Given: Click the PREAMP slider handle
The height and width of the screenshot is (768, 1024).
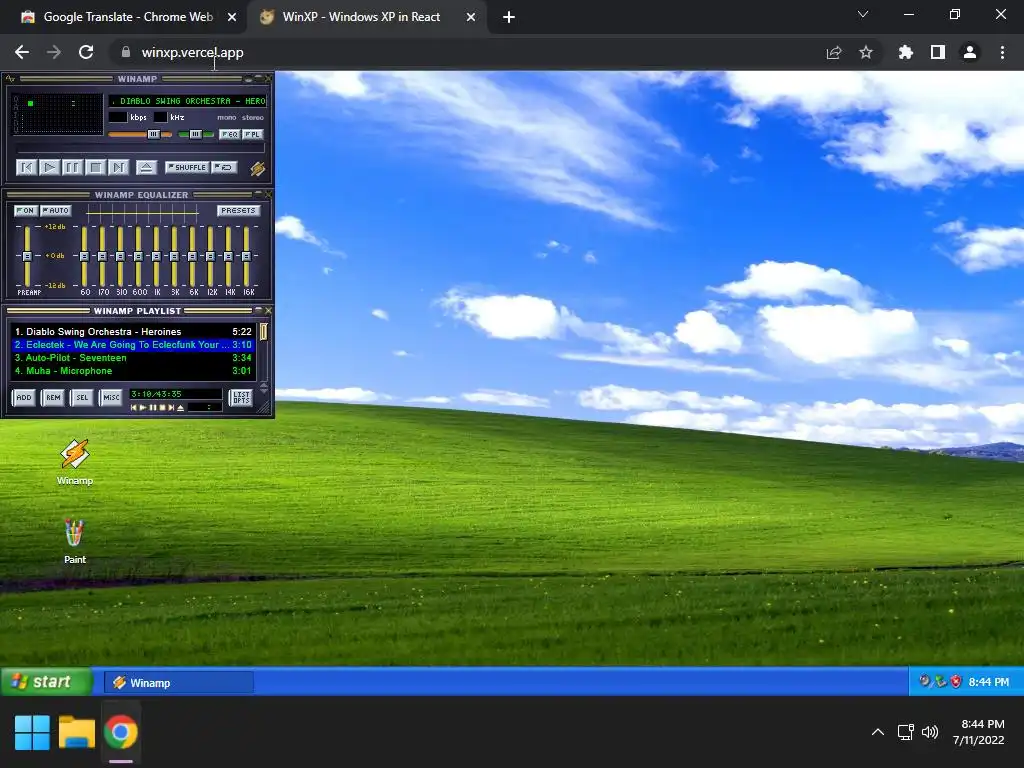Looking at the screenshot, I should pyautogui.click(x=27, y=256).
